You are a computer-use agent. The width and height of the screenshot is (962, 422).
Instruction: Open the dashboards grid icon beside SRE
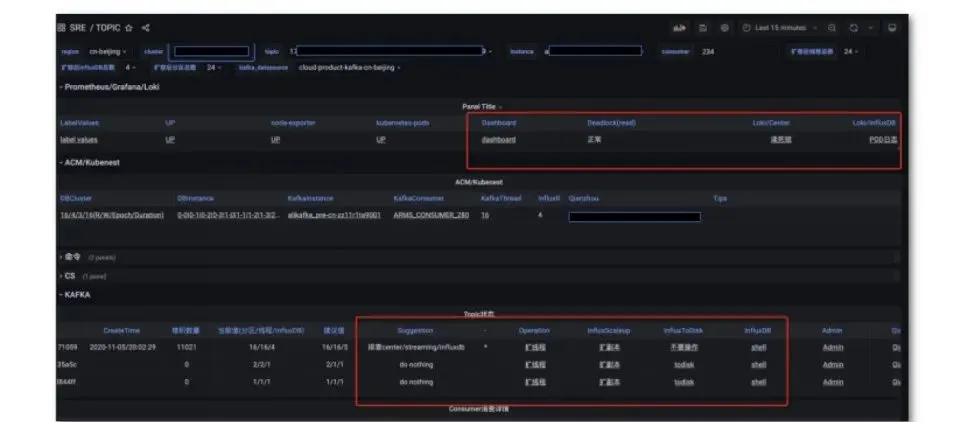click(x=61, y=28)
